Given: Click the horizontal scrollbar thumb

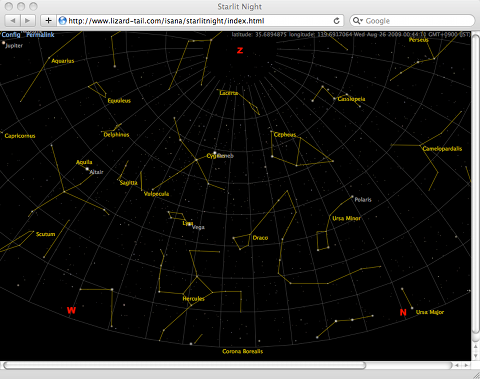Looking at the screenshot, I should (184, 365).
